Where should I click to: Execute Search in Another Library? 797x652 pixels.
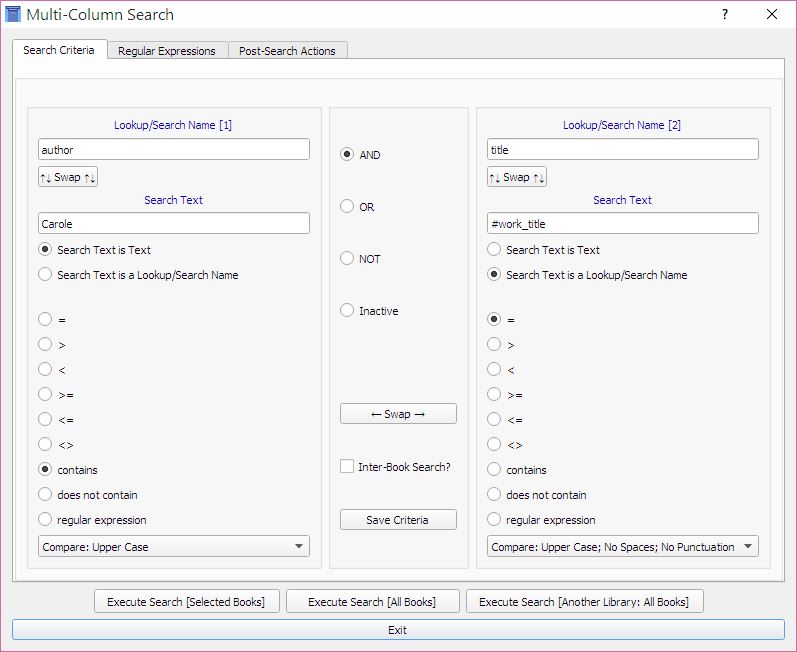coord(584,602)
